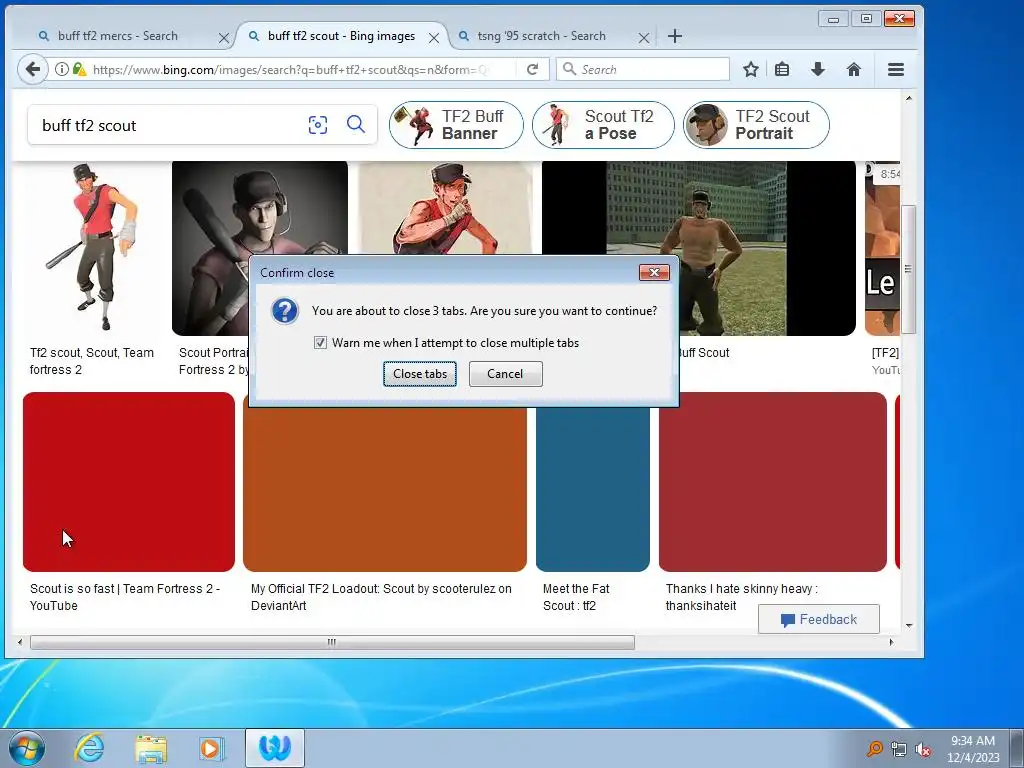Open the downloads arrow icon

click(818, 69)
